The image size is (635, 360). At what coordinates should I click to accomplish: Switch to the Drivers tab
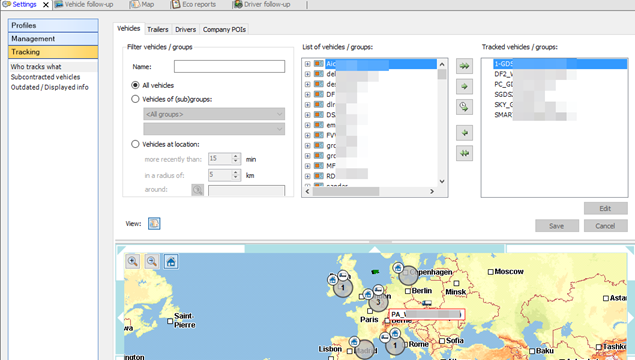coord(185,29)
